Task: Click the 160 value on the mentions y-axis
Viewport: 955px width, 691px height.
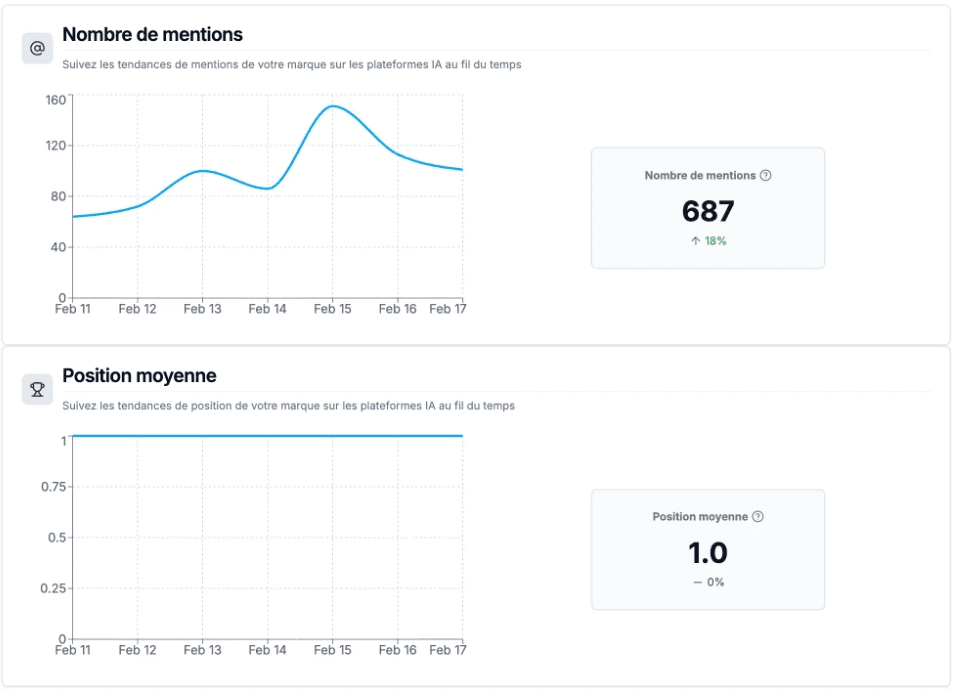Action: click(x=58, y=99)
